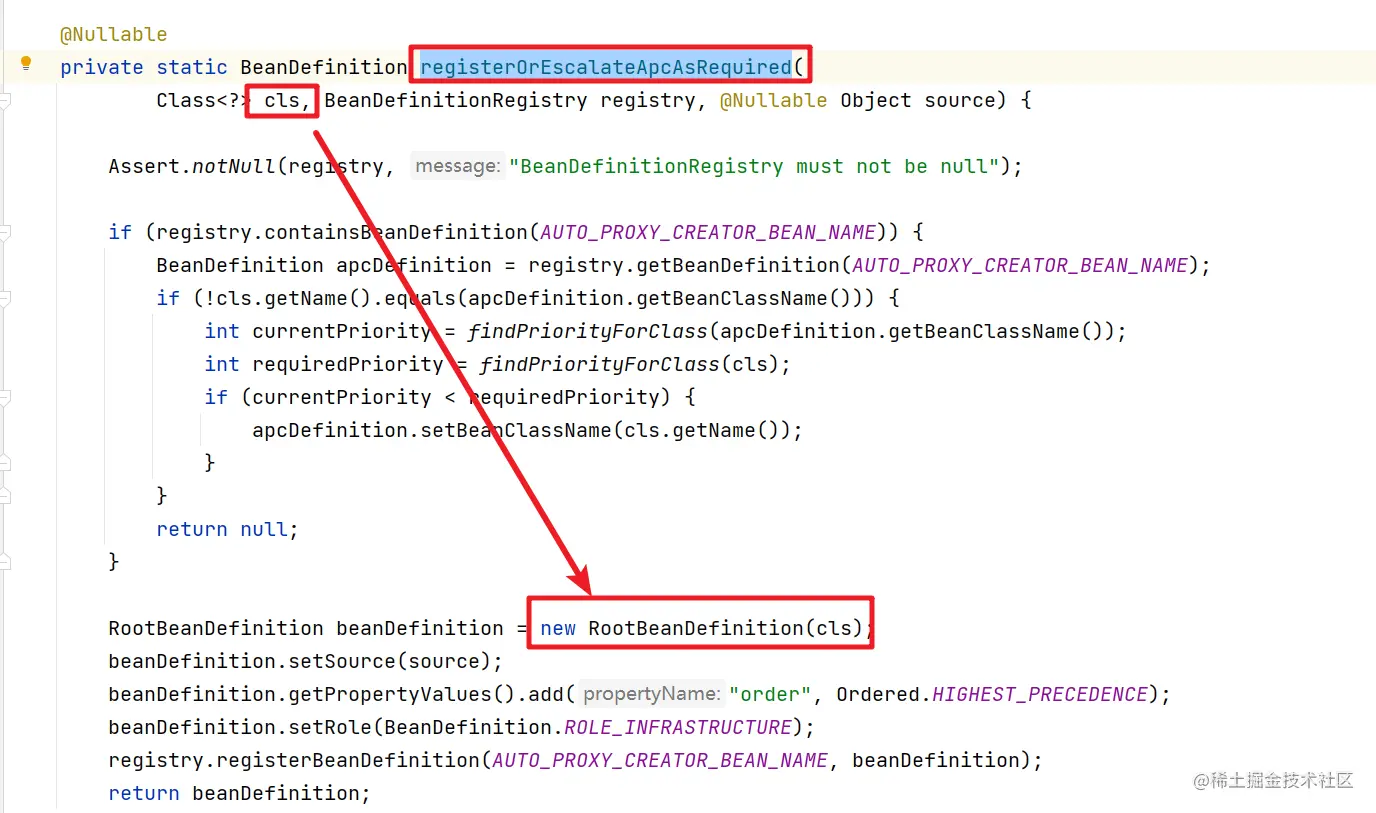Click the ROLE_INFRASTRUCTURE constant
The image size is (1376, 813).
pyautogui.click(x=678, y=727)
